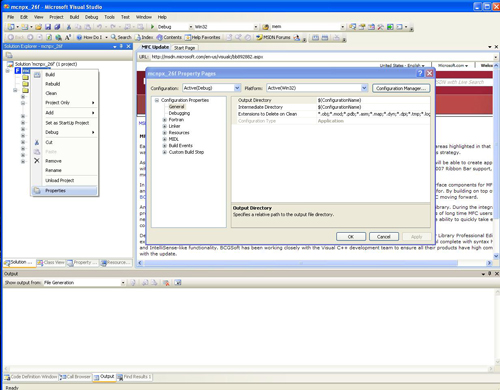This screenshot has width=500, height=390.
Task: Click the Cut scissors toolbar icon
Action: 69,27
